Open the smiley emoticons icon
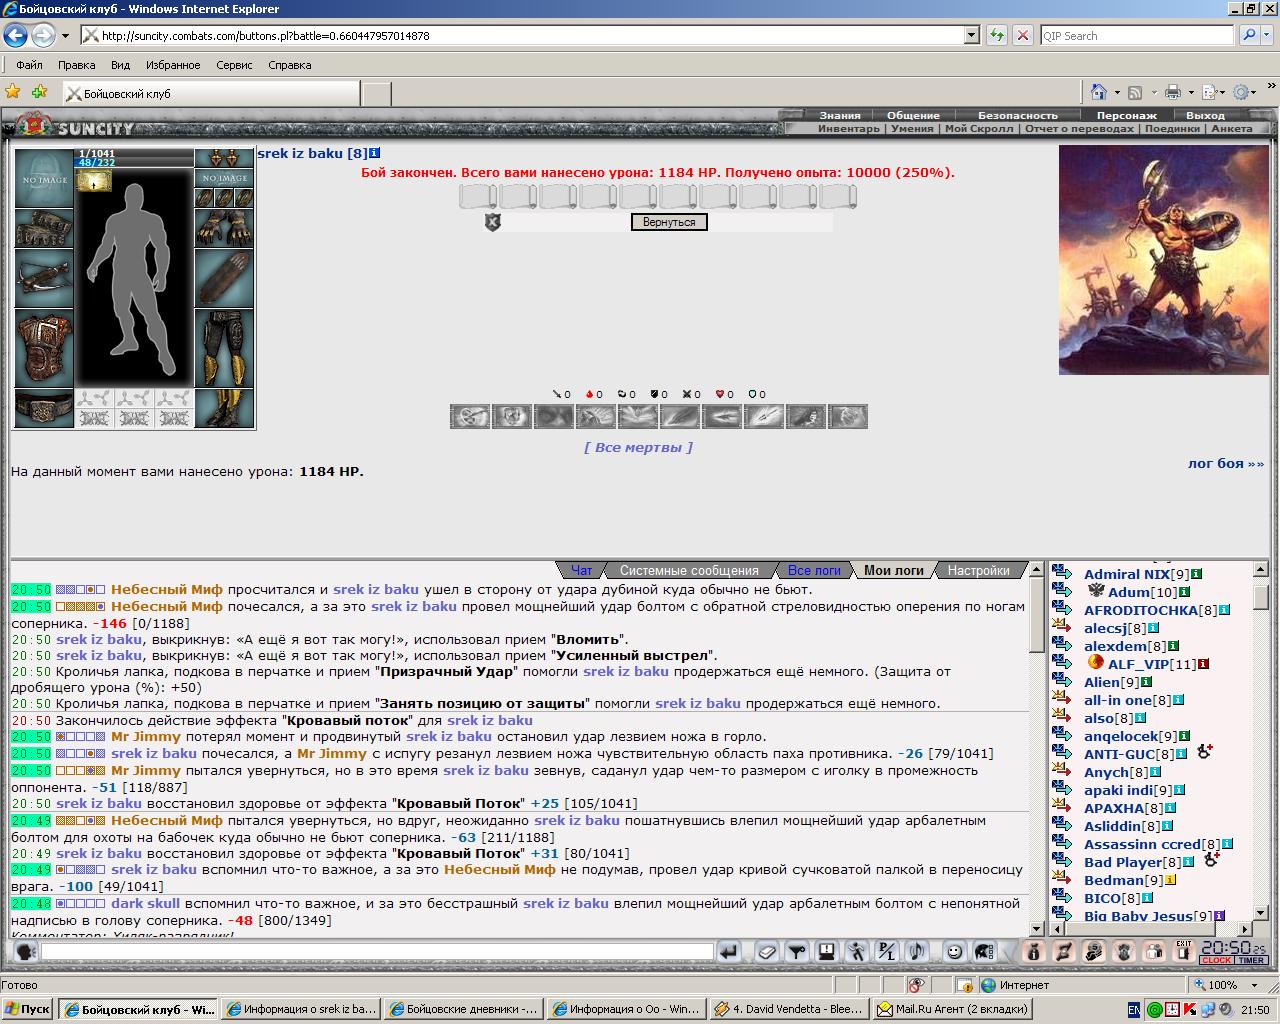Screen dimensions: 1280x1024 955,952
